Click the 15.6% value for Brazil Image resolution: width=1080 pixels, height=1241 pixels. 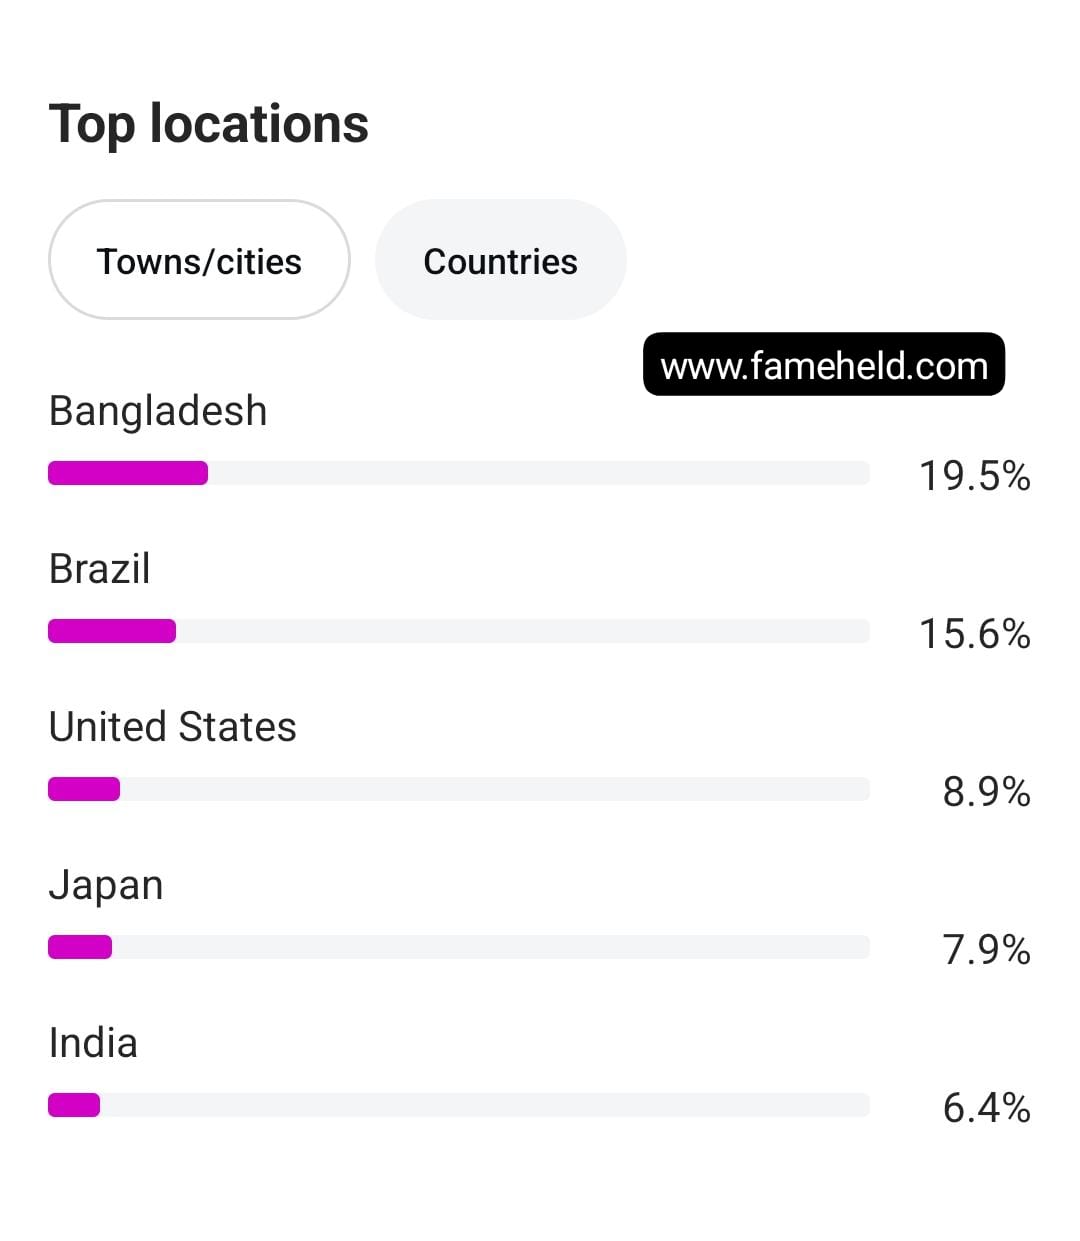(x=975, y=634)
